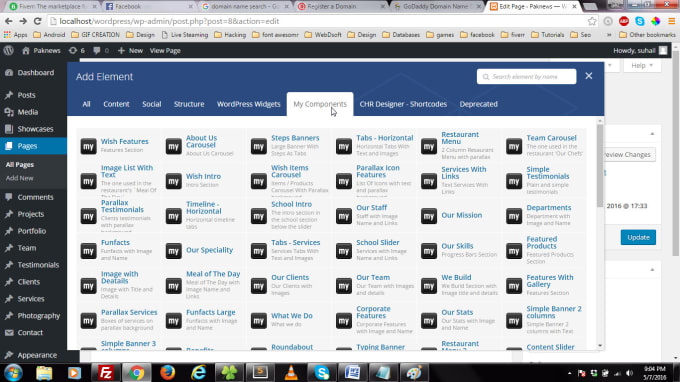Select the Team Carousel component icon
The image size is (680, 382).
point(514,146)
